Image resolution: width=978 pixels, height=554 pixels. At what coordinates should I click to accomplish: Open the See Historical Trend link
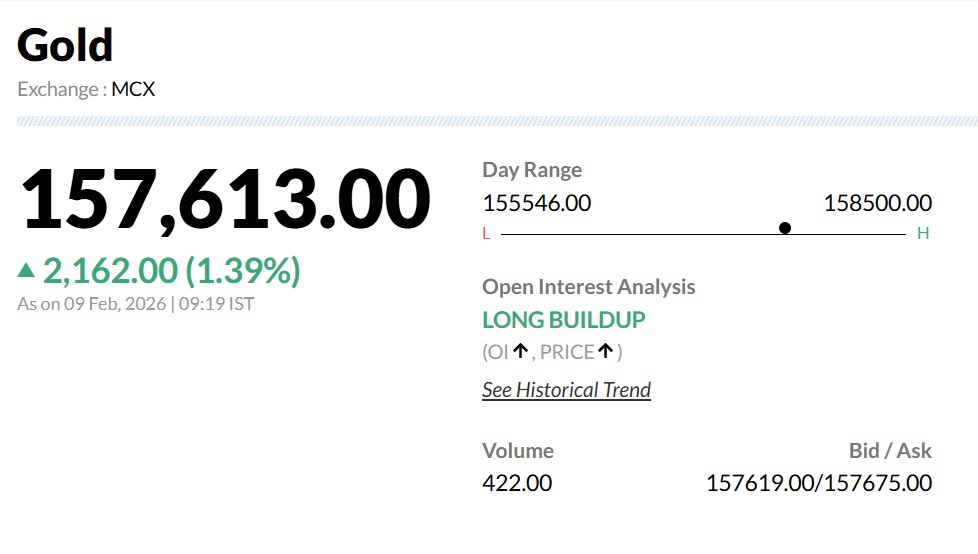(566, 390)
